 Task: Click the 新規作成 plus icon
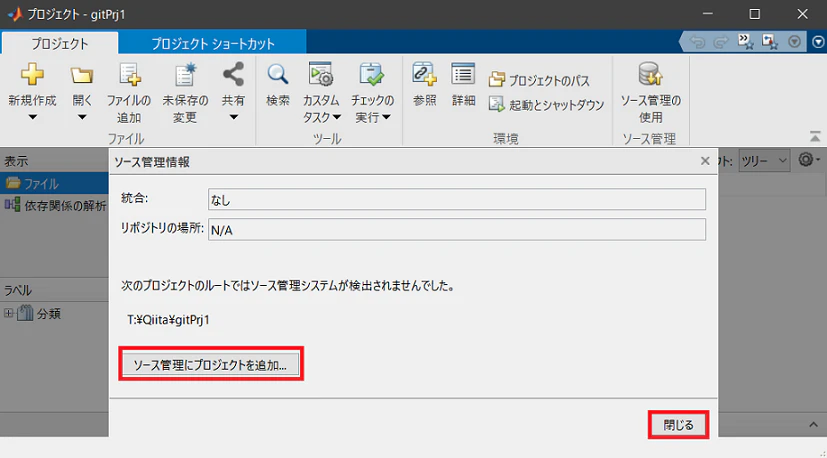tap(32, 74)
